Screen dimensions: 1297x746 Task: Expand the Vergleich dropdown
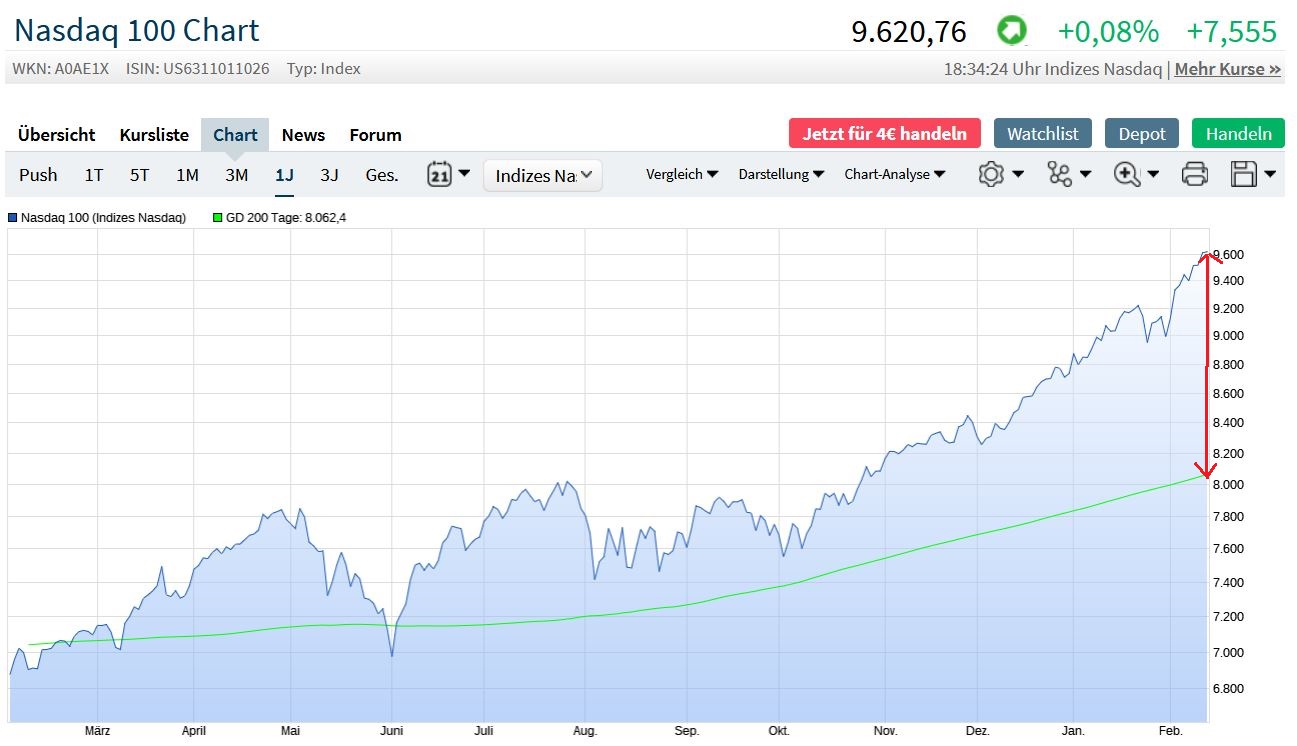pyautogui.click(x=682, y=174)
